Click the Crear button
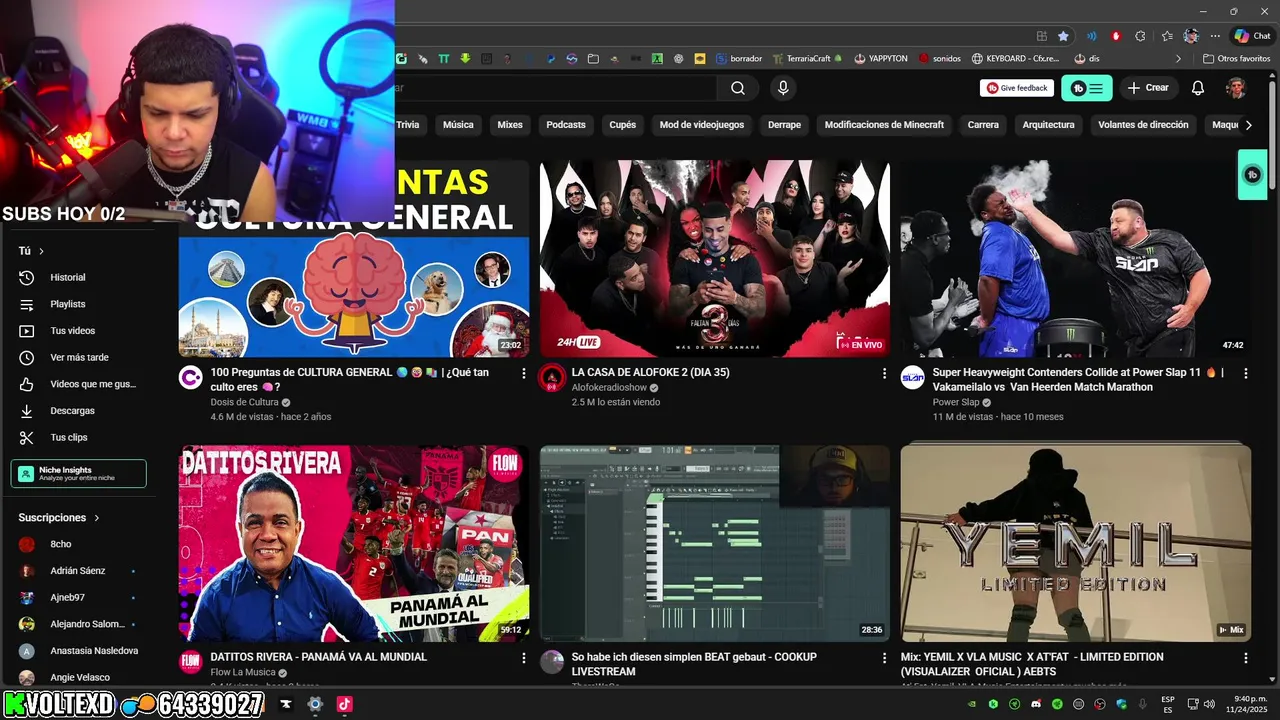The width and height of the screenshot is (1280, 720). point(1148,88)
